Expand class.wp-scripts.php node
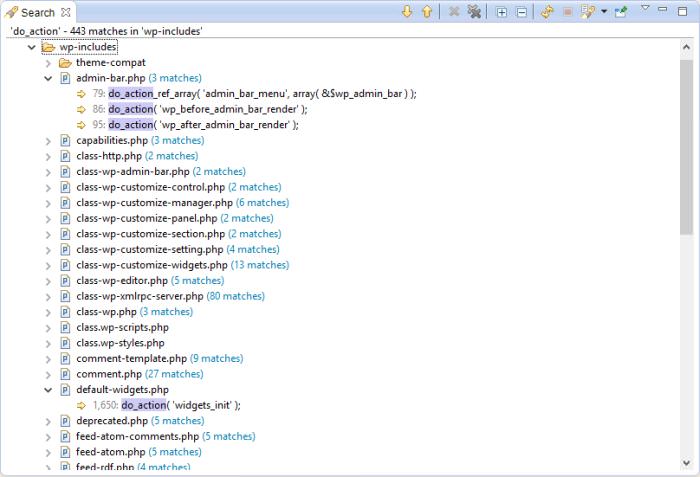The height and width of the screenshot is (477, 700). (48, 328)
